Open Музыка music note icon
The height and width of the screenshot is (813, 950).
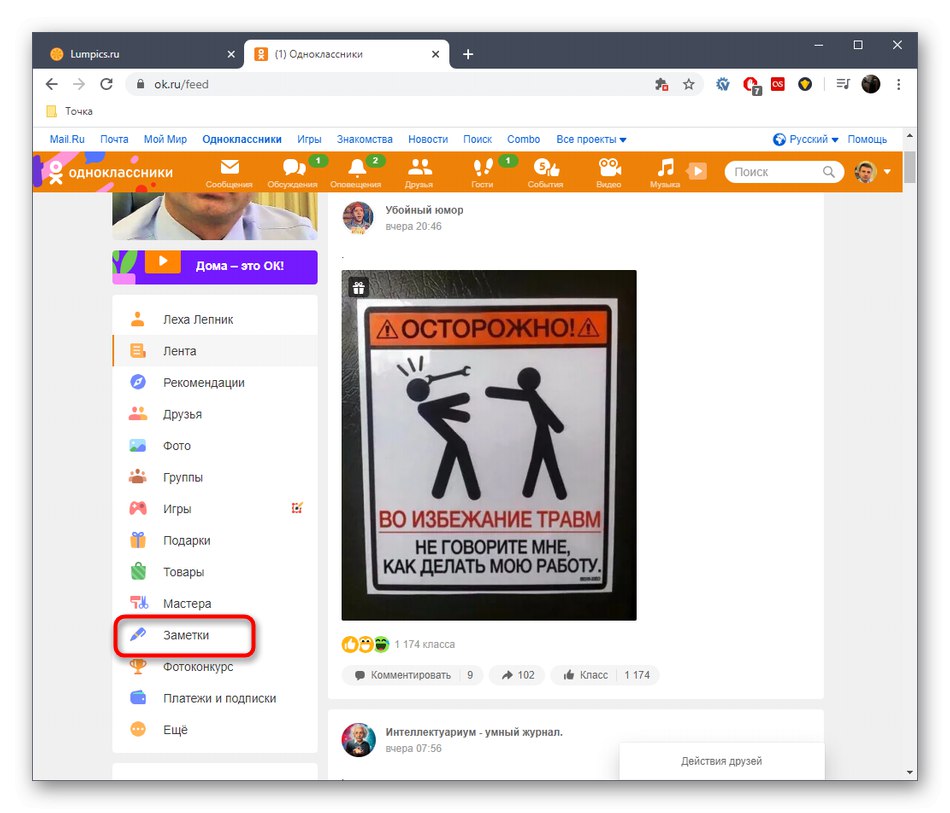(x=665, y=173)
